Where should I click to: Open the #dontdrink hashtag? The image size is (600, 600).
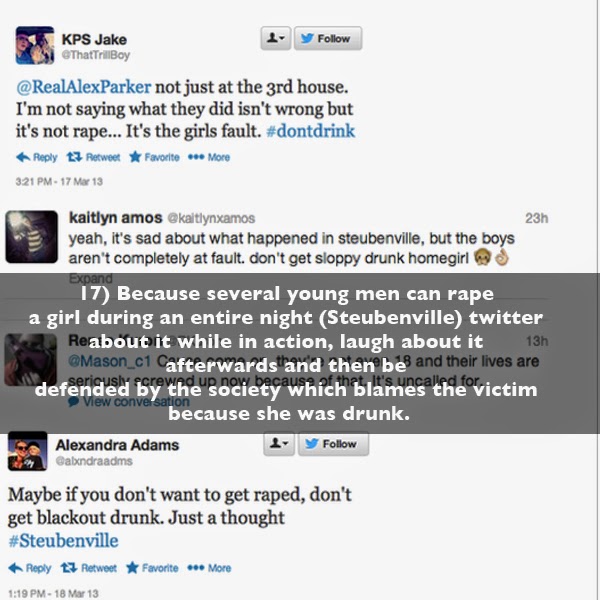(x=311, y=131)
